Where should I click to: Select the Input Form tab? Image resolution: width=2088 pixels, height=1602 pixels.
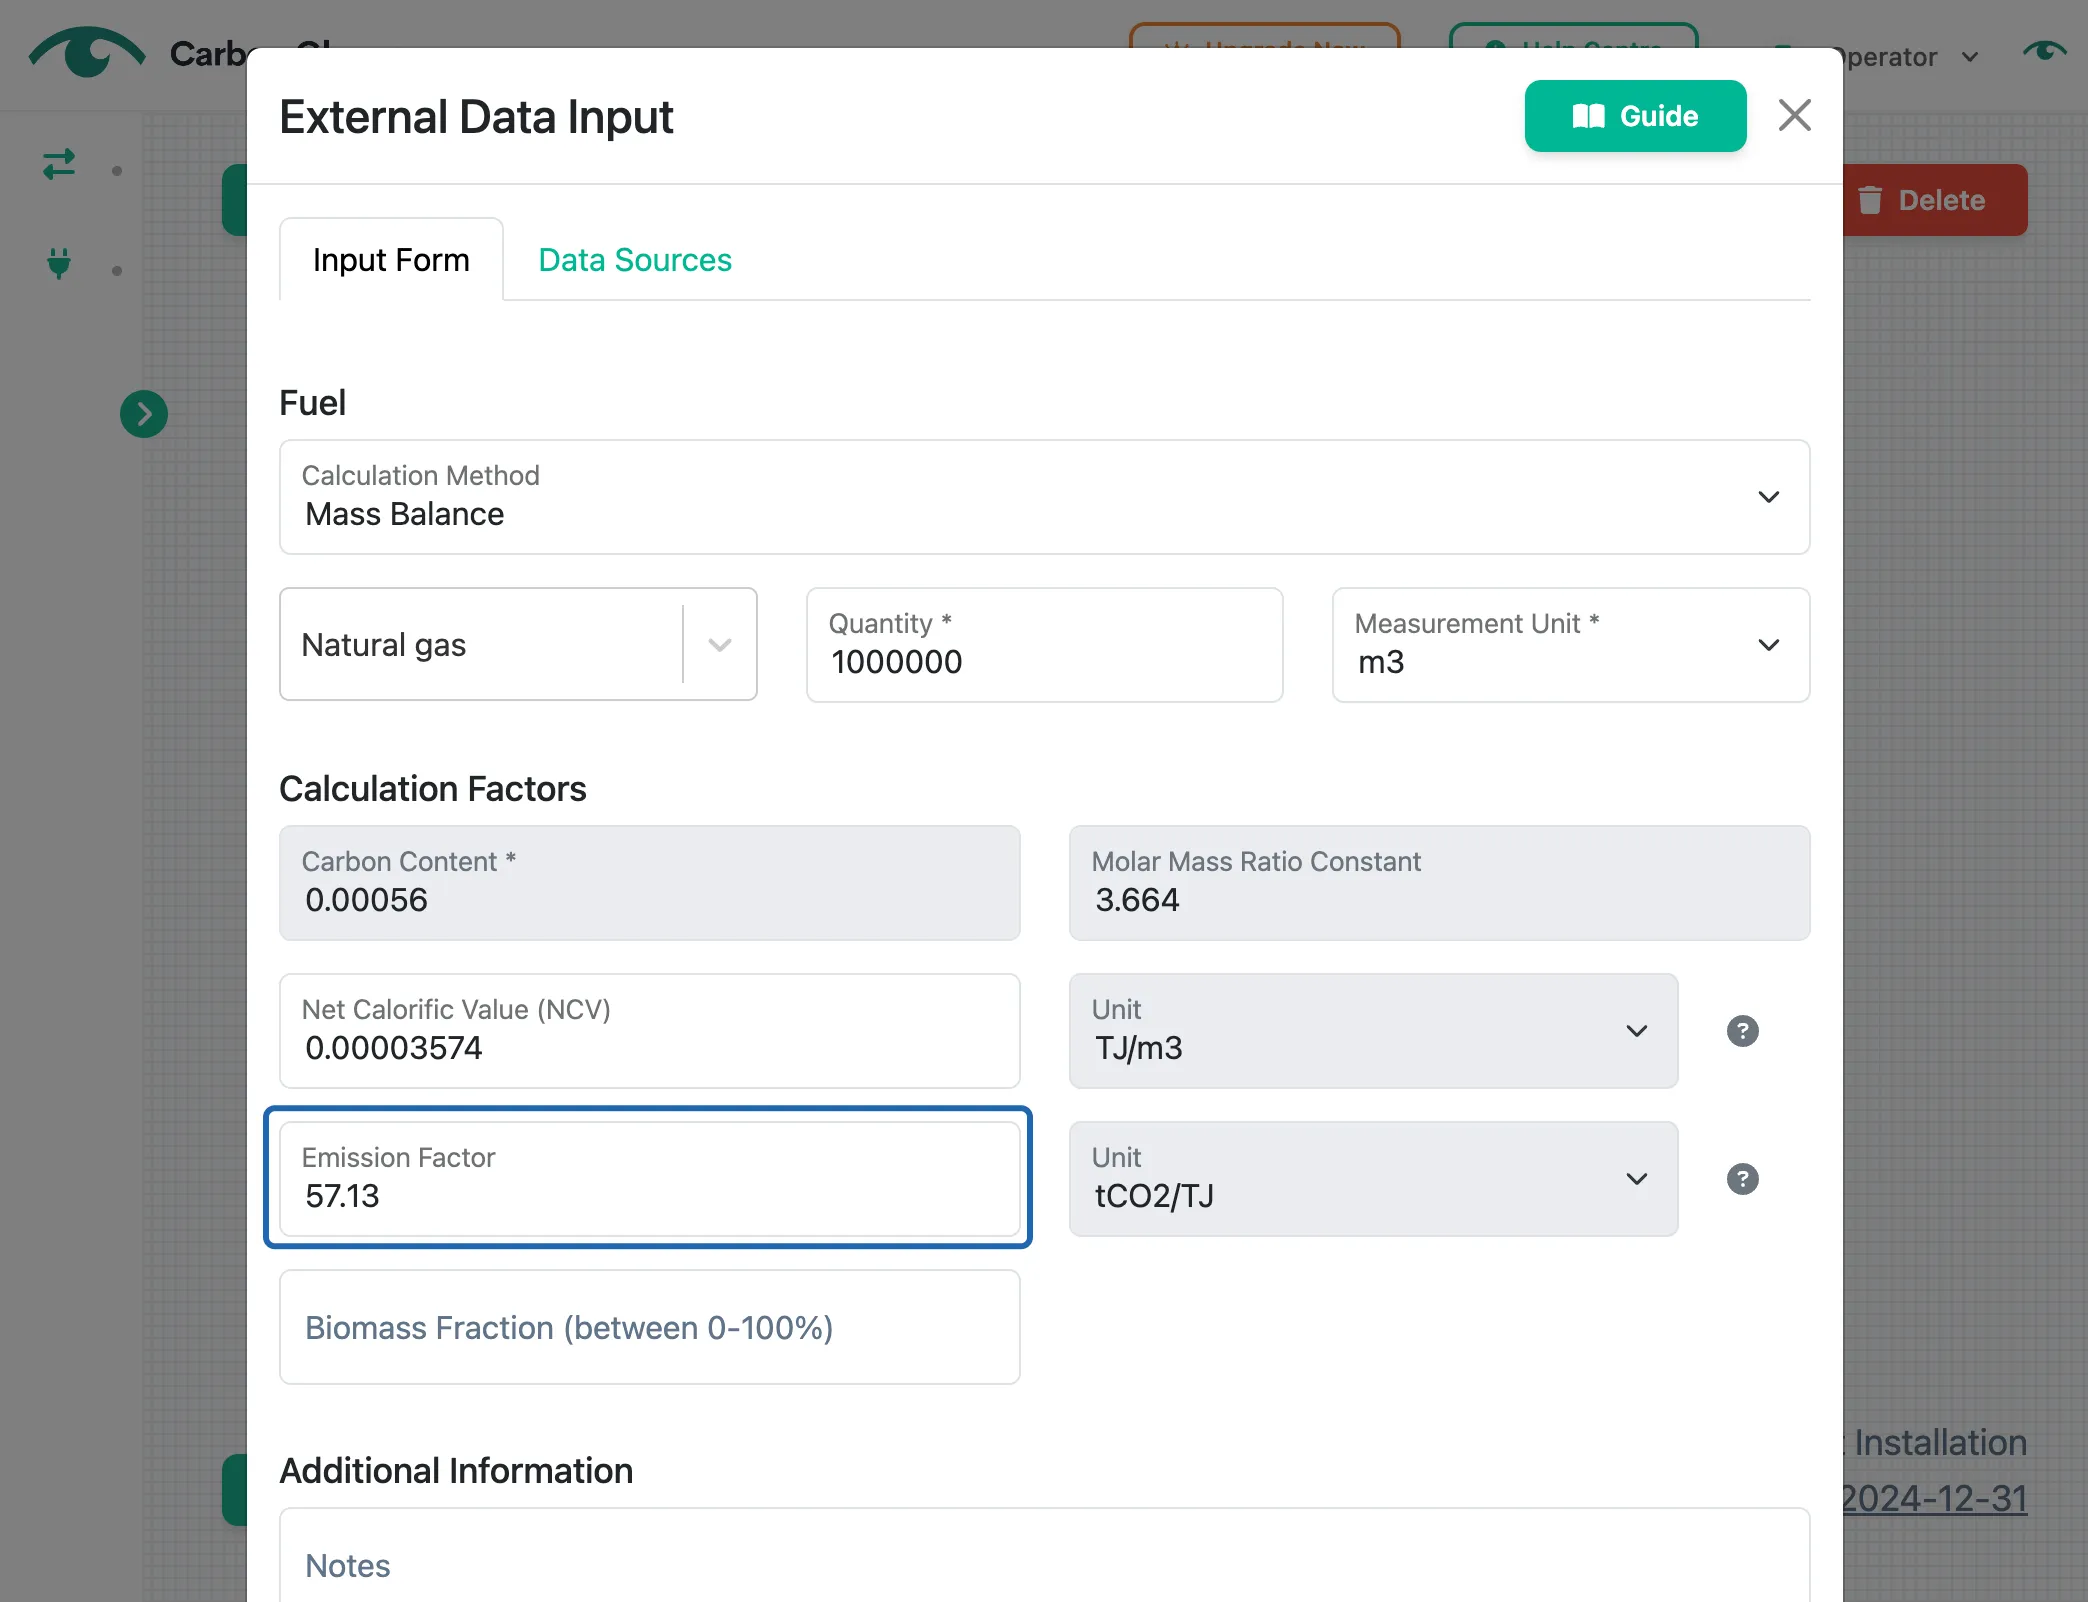point(391,260)
